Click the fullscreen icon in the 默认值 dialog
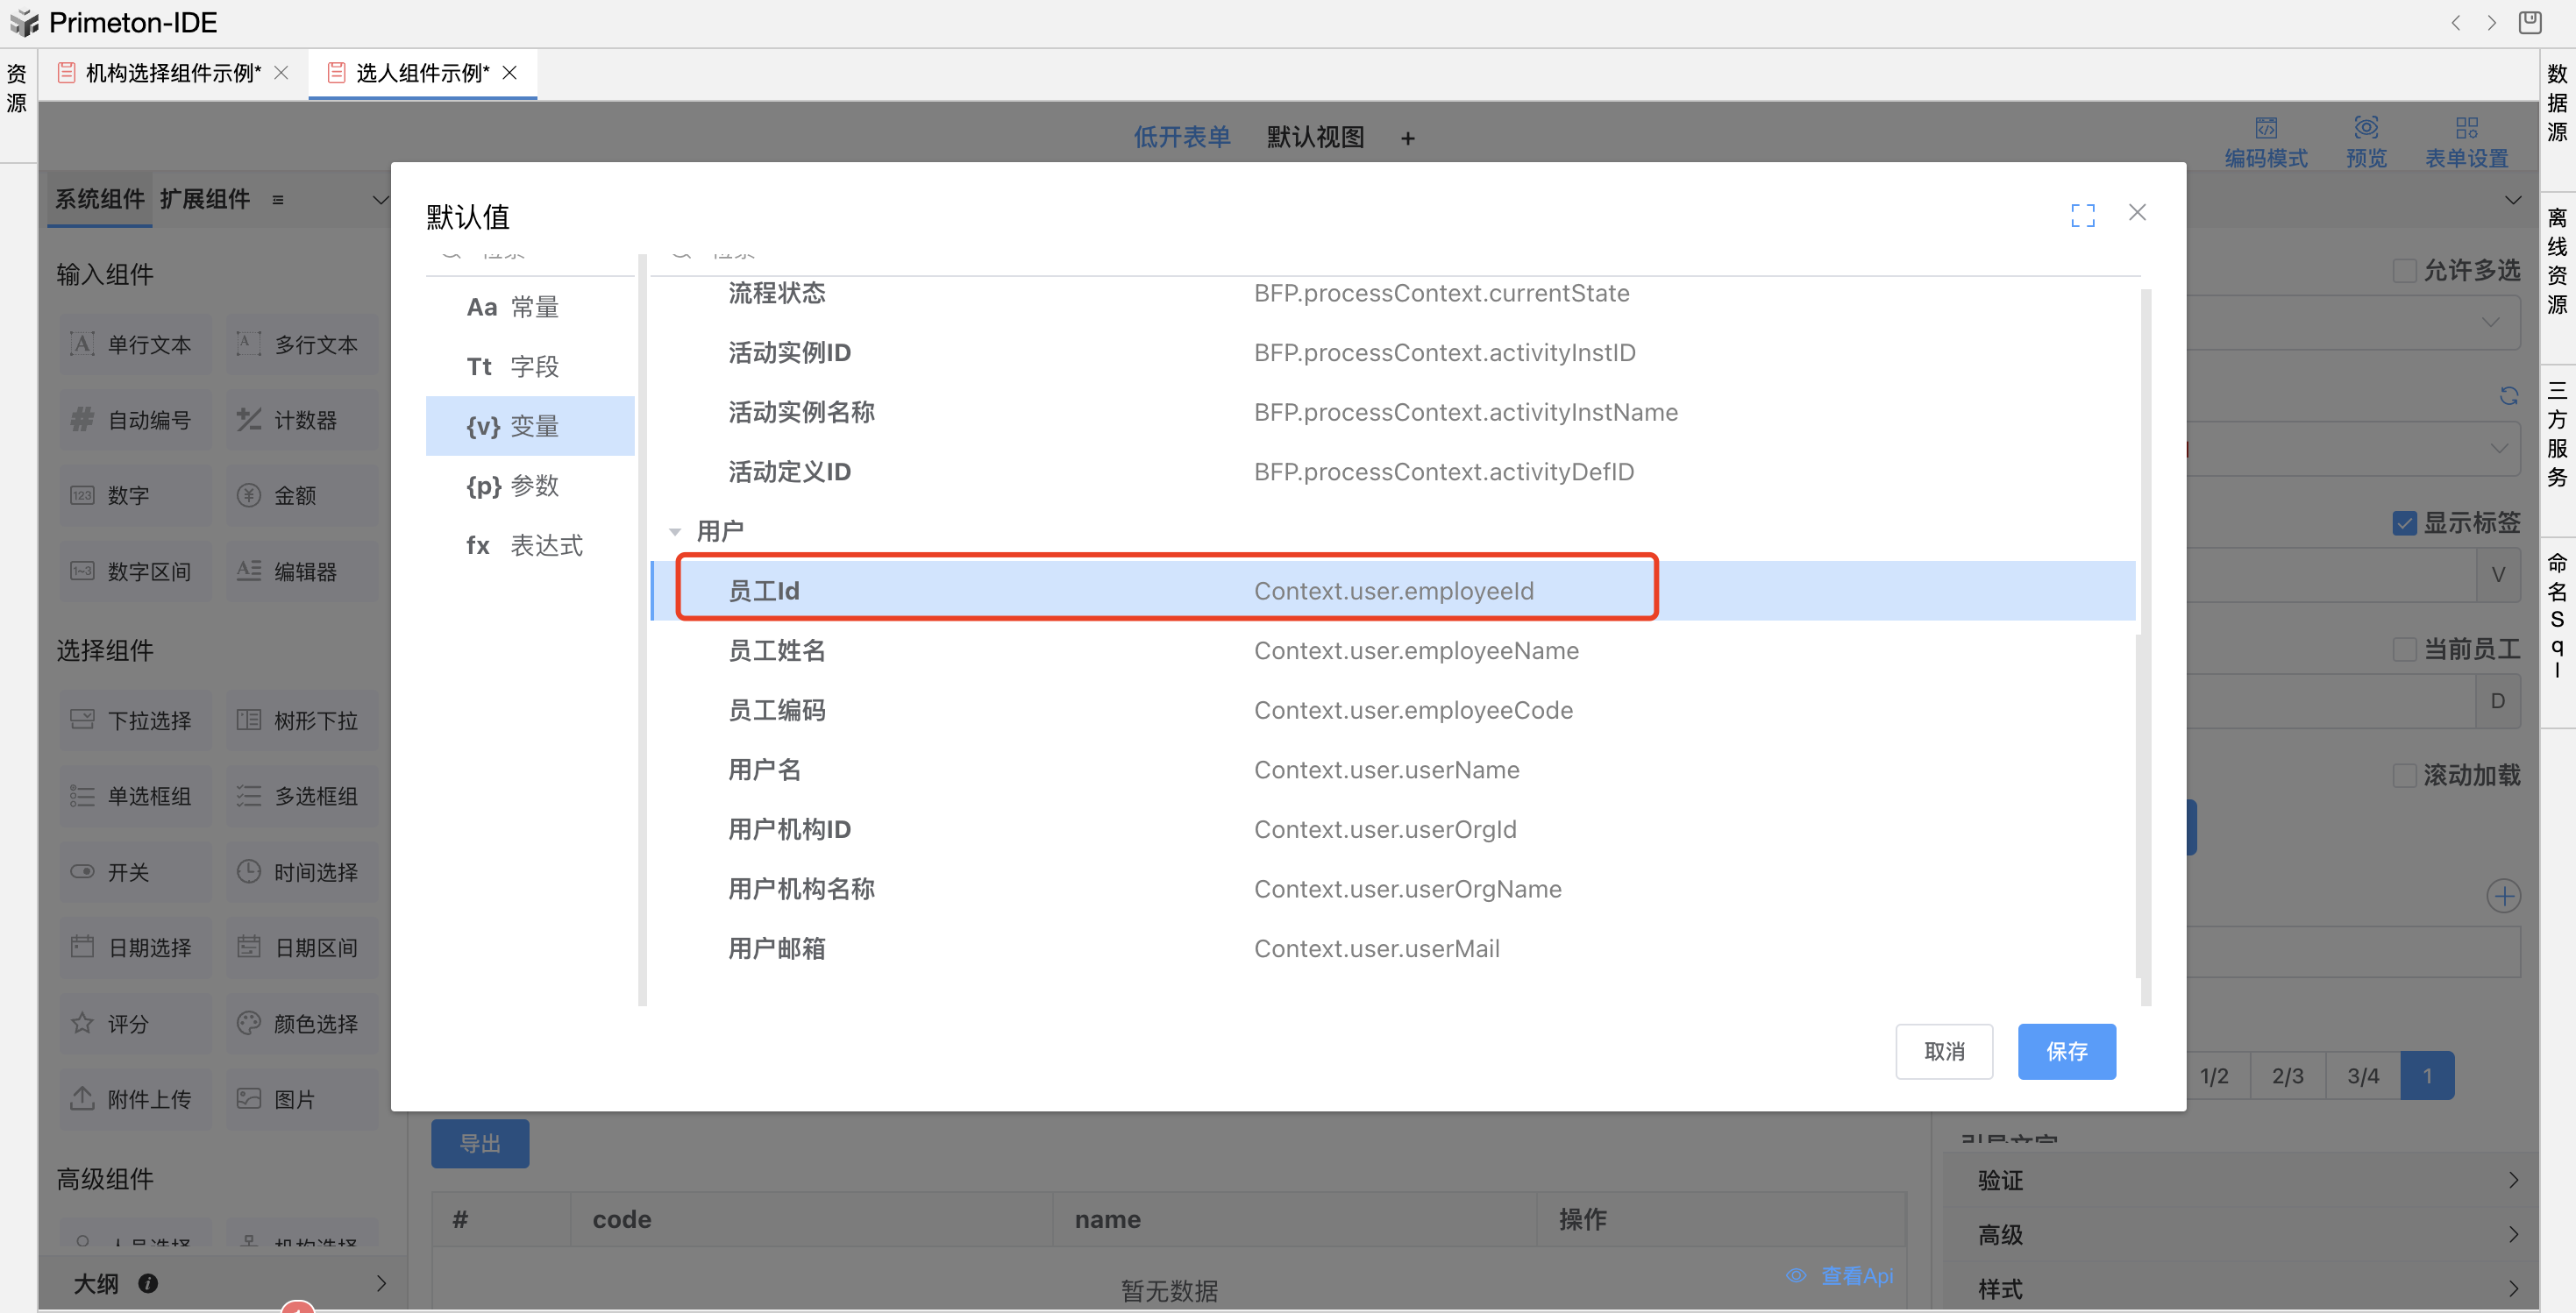 coord(2082,214)
